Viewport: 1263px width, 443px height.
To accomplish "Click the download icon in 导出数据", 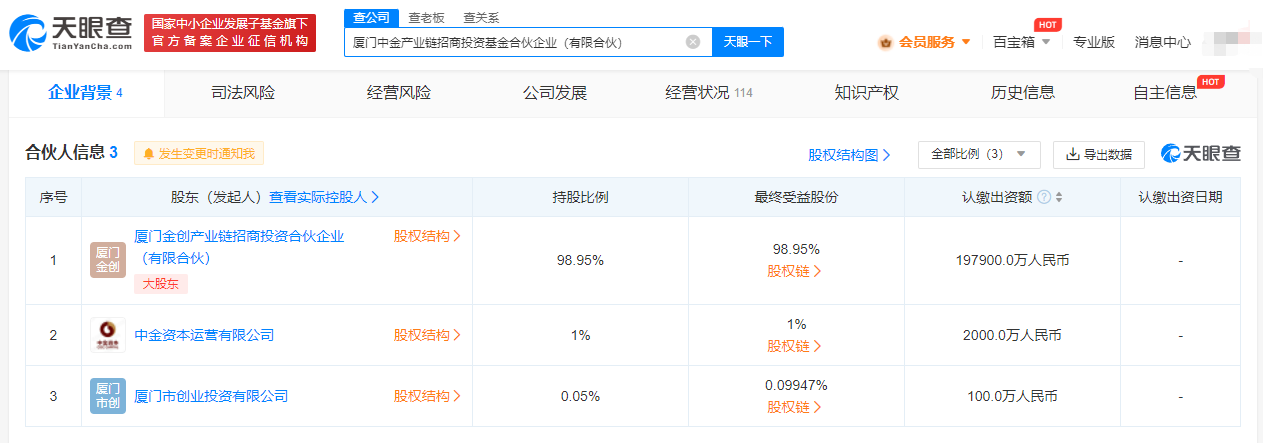I will pyautogui.click(x=1073, y=154).
